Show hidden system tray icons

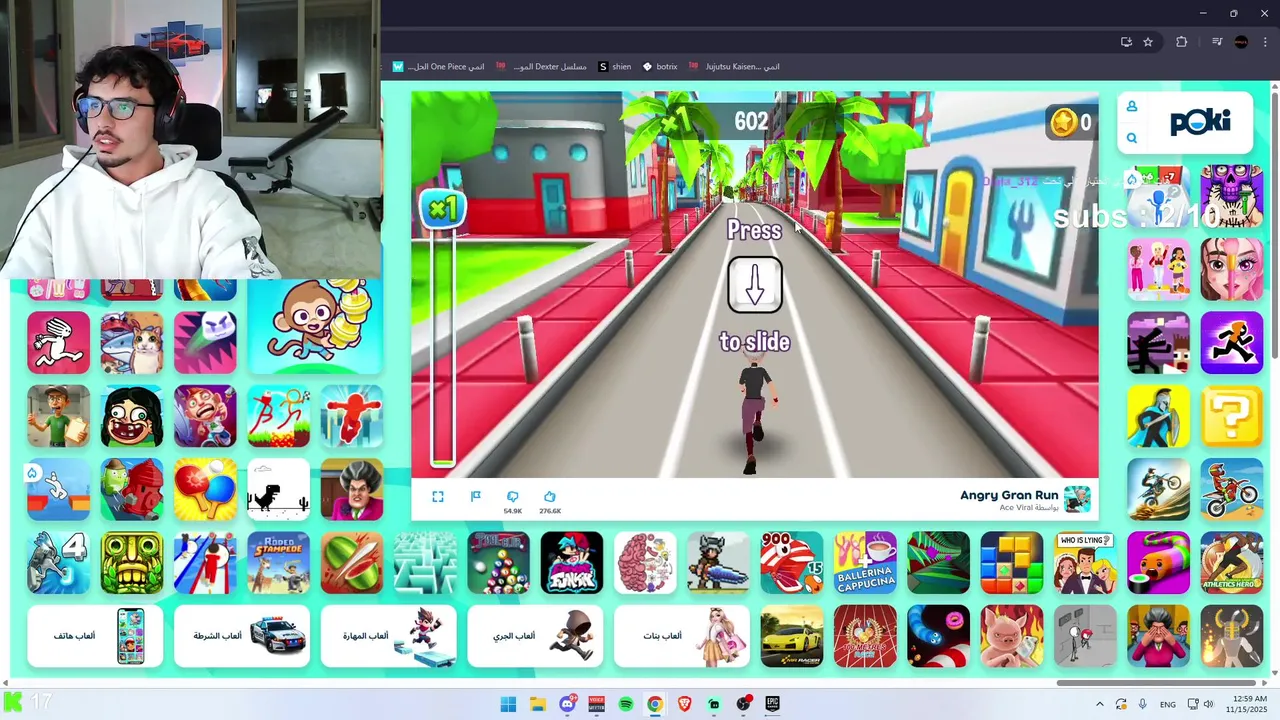pyautogui.click(x=1100, y=704)
